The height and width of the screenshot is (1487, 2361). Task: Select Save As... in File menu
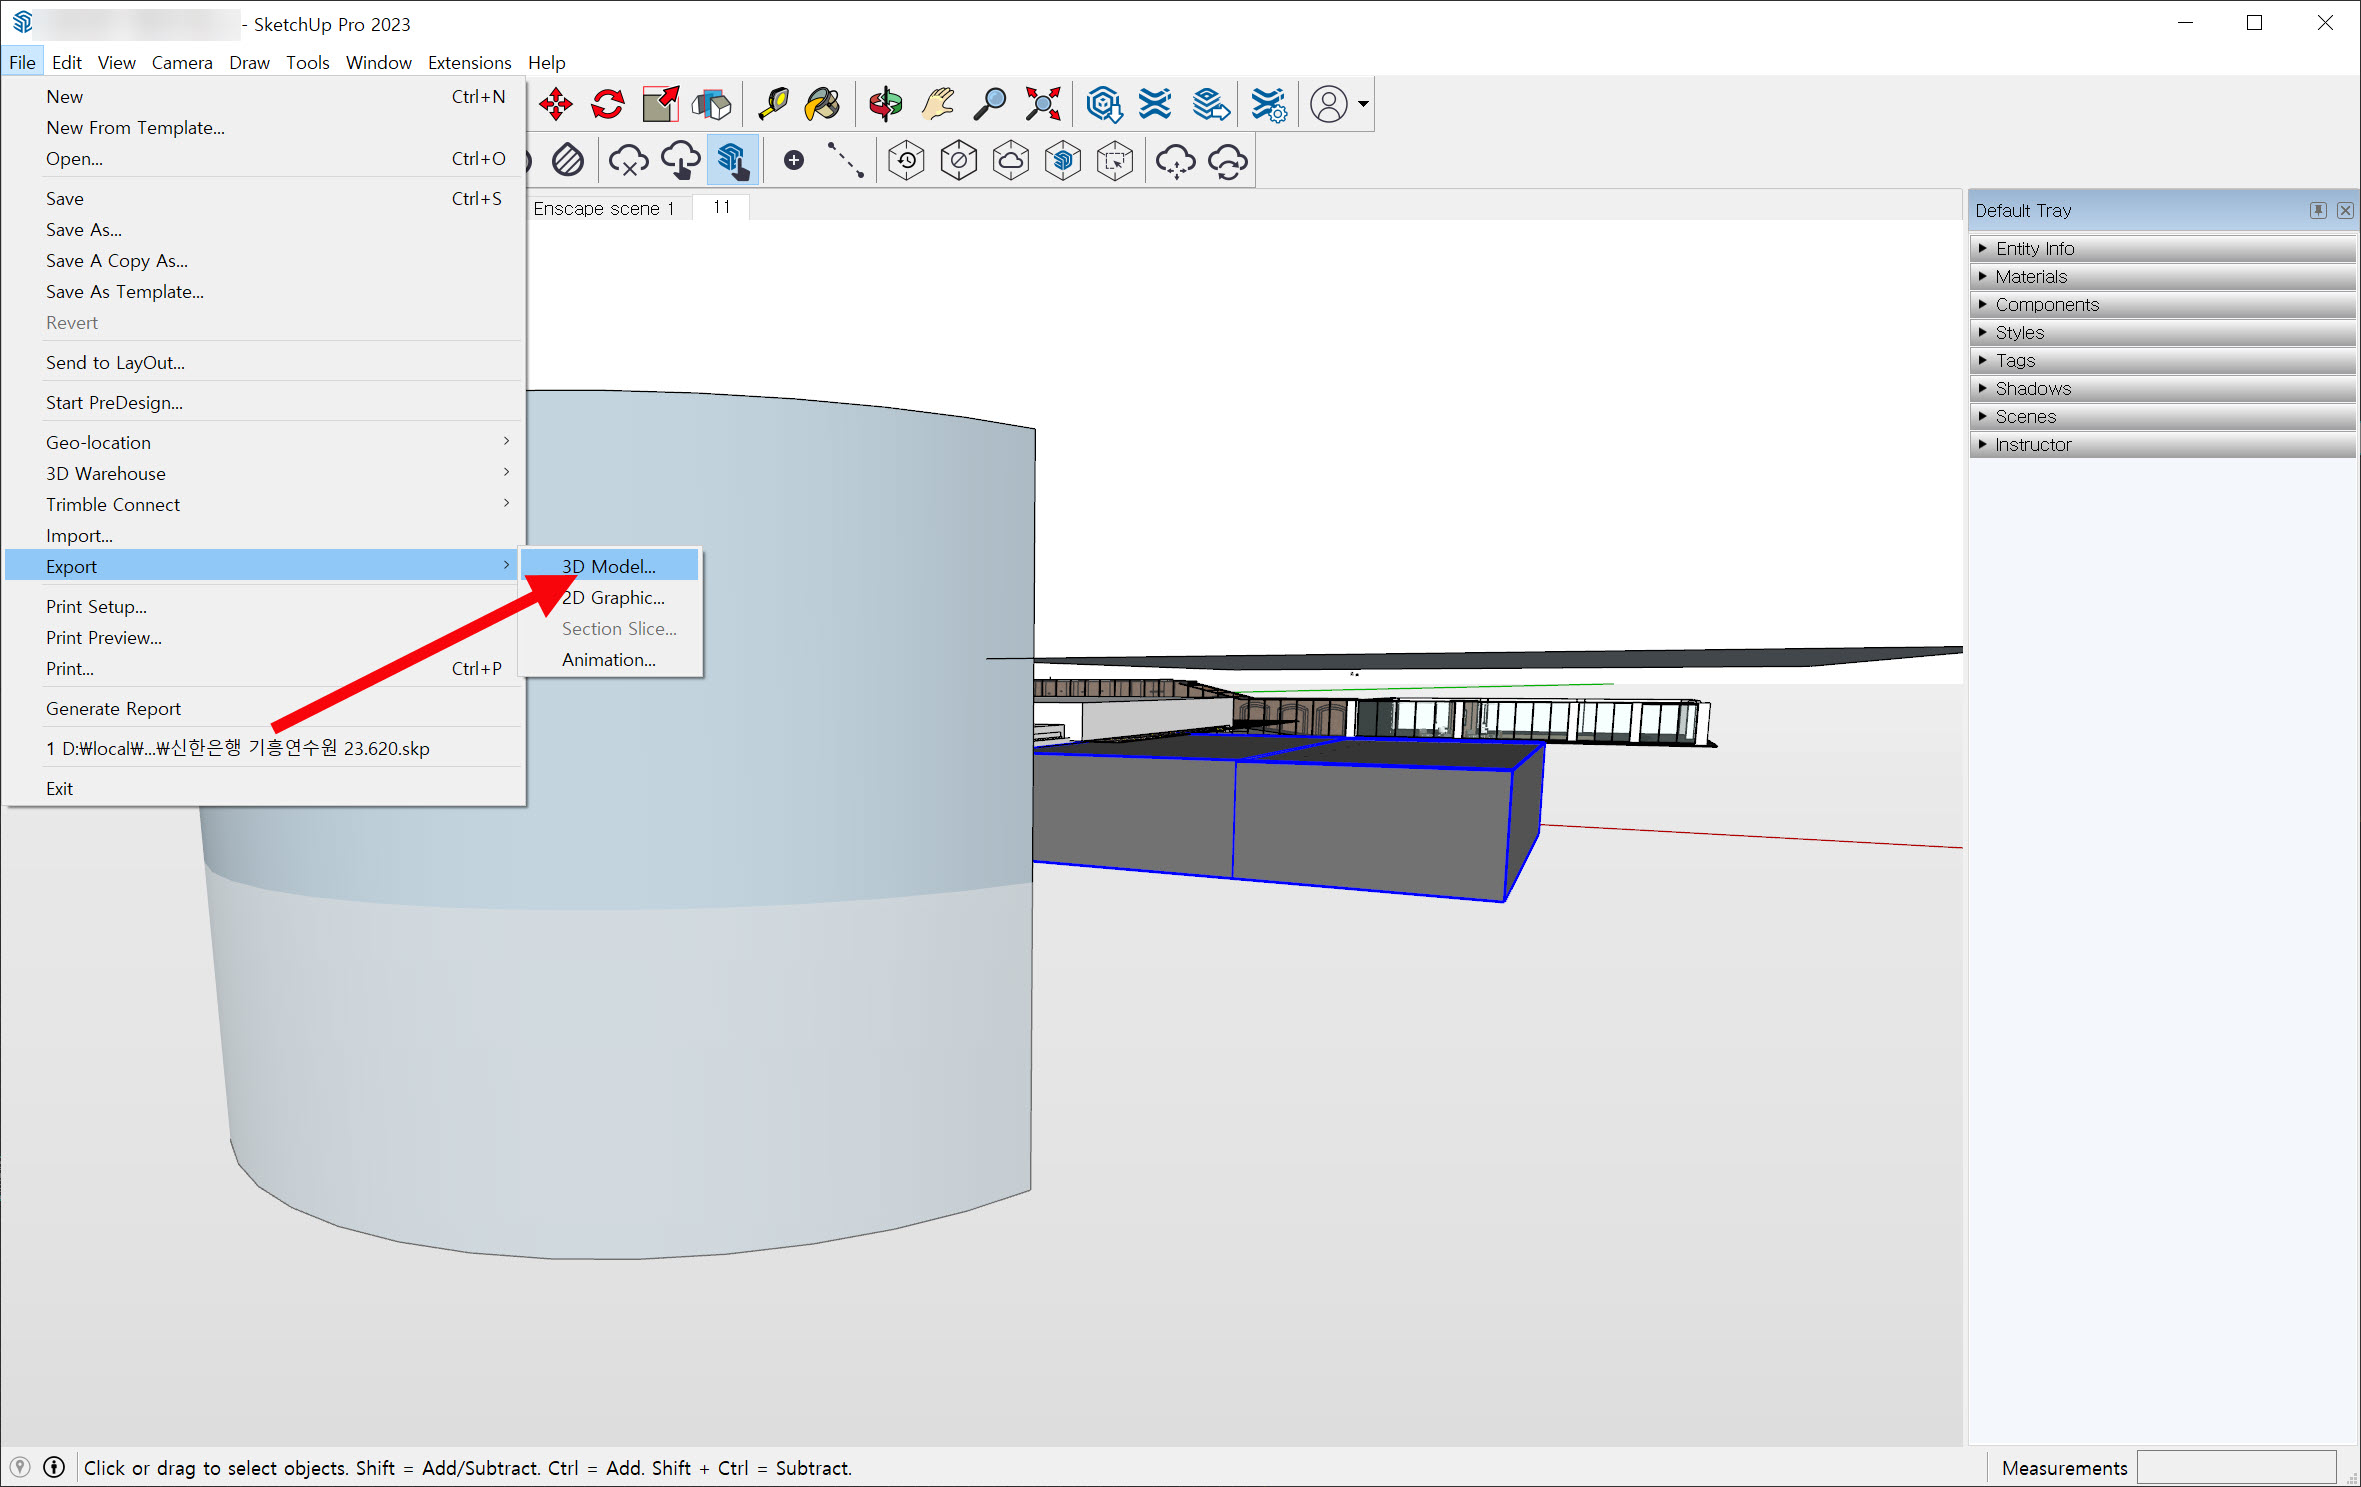84,230
